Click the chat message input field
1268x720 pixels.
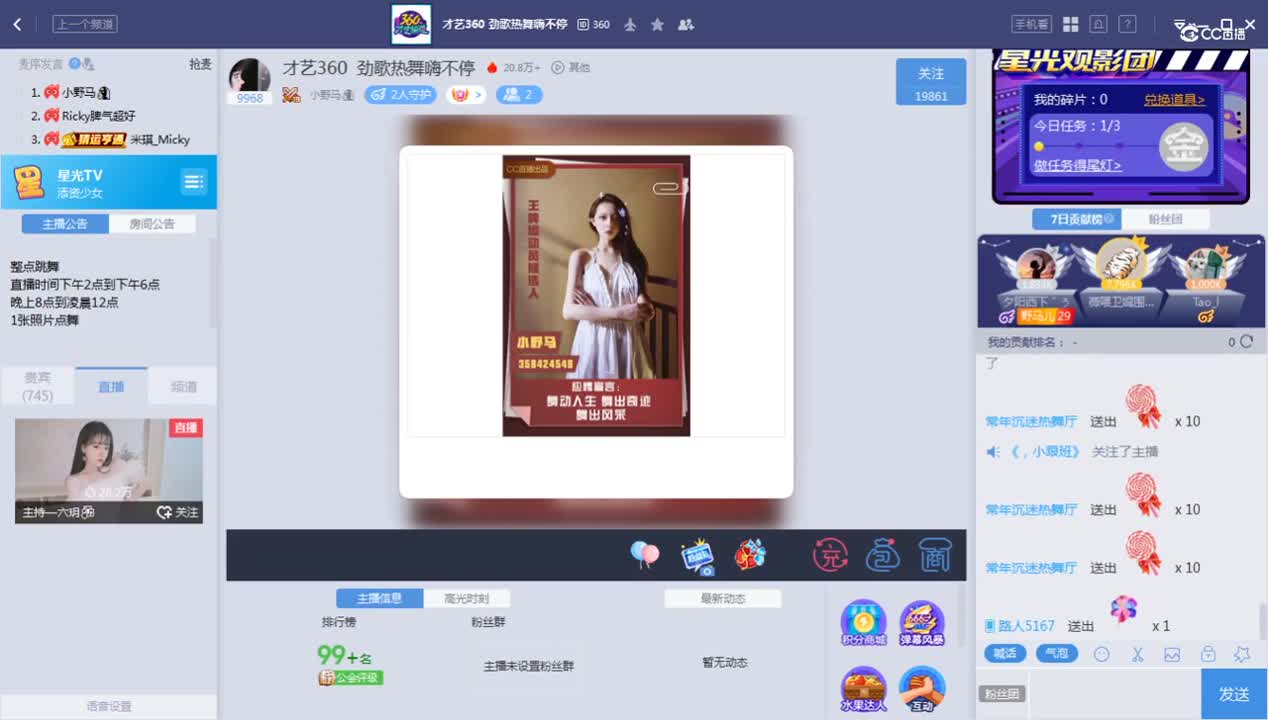[x=1115, y=694]
